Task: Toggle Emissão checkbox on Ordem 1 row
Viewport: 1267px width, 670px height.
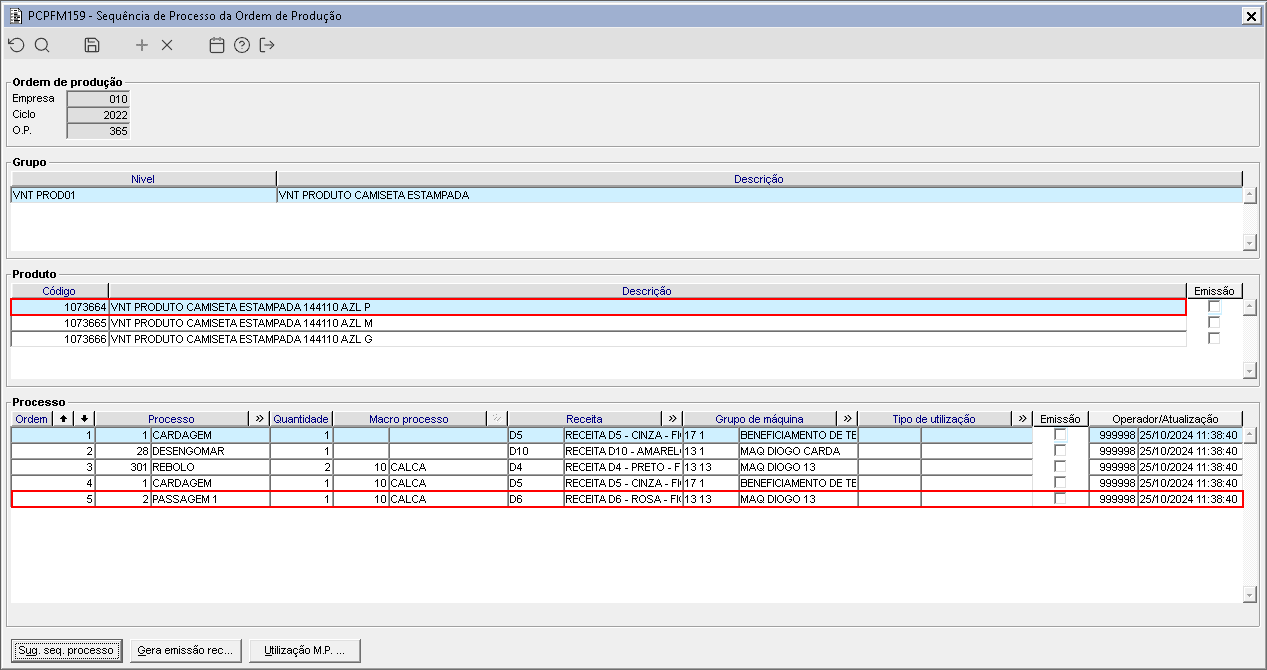Action: (1060, 435)
